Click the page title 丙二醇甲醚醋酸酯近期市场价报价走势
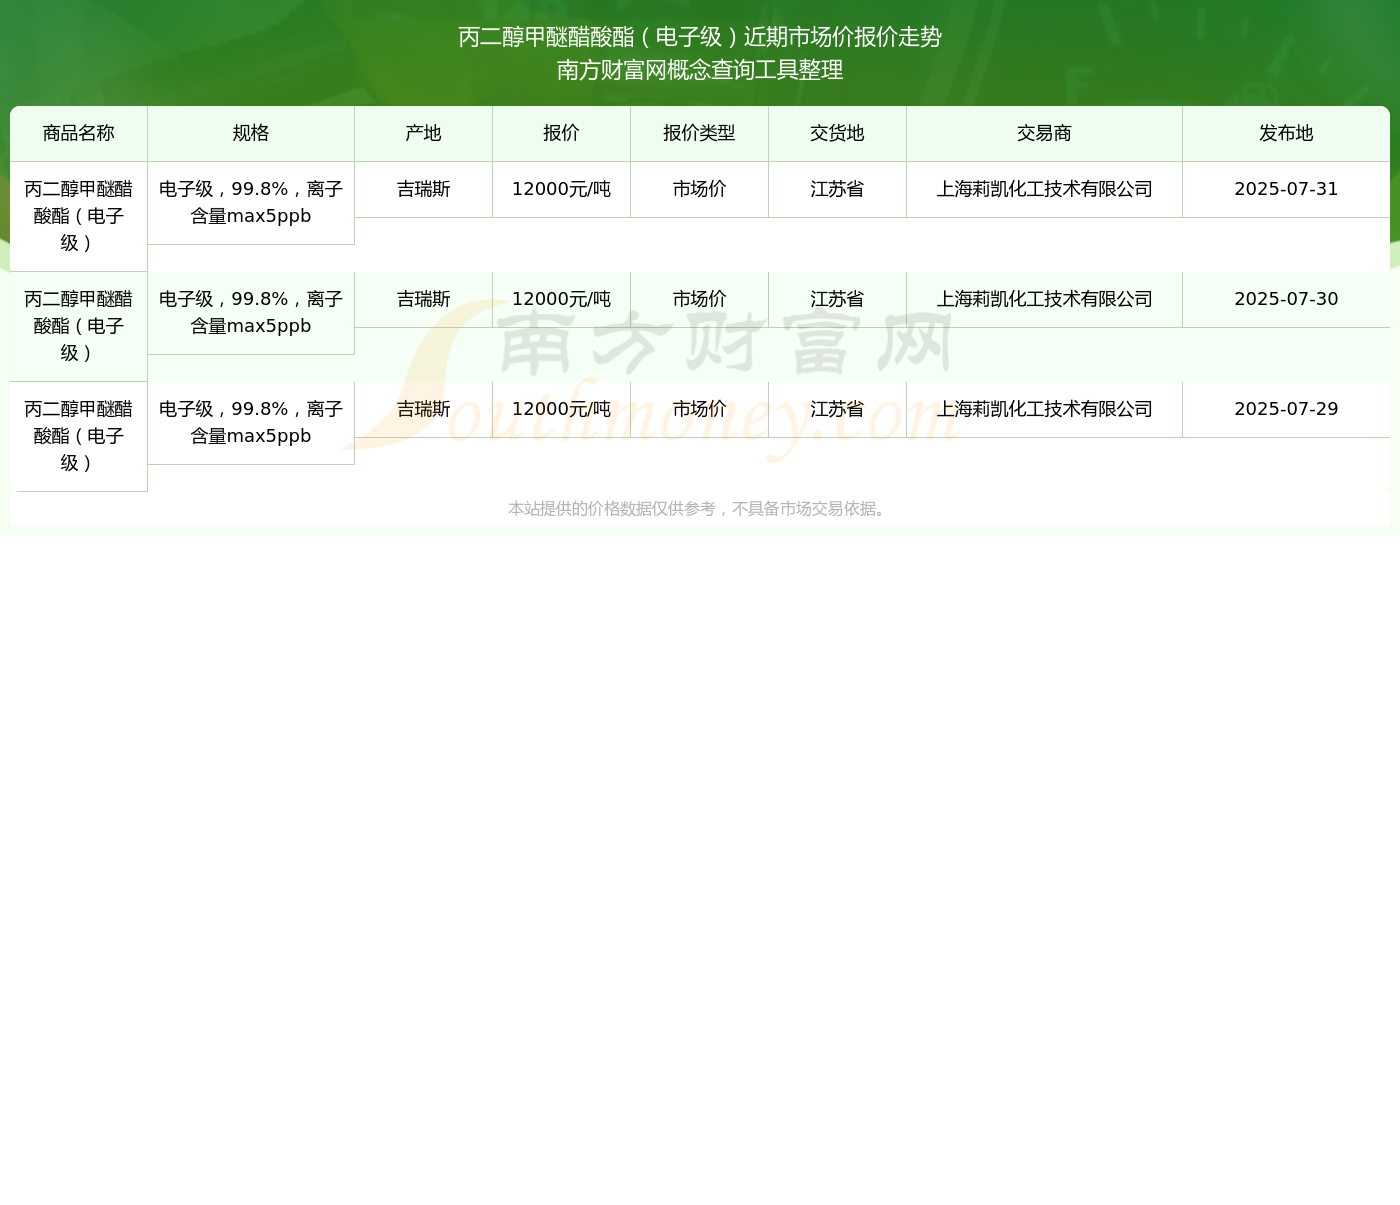1400x1205 pixels. tap(700, 37)
